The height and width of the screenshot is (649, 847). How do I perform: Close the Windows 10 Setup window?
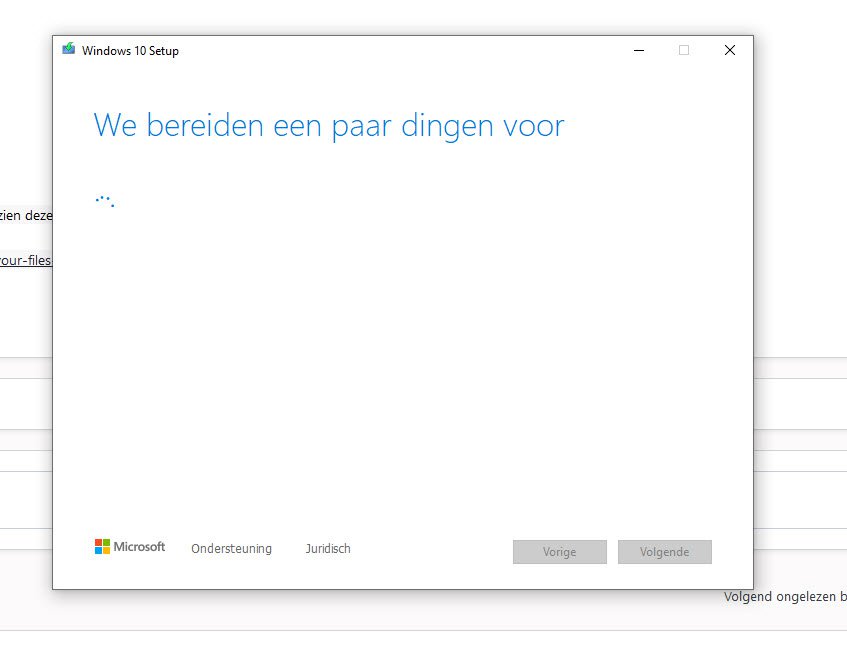tap(730, 50)
